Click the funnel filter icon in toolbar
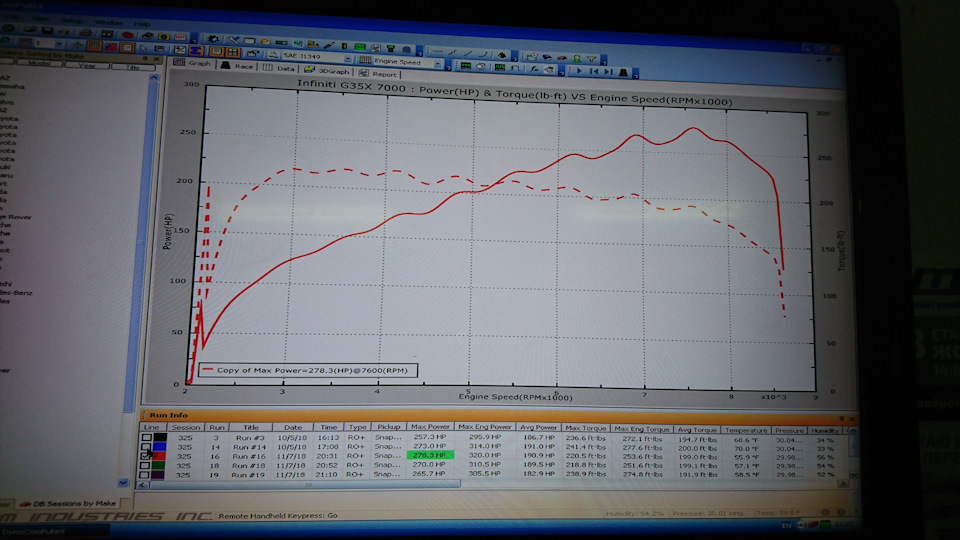 tap(591, 59)
